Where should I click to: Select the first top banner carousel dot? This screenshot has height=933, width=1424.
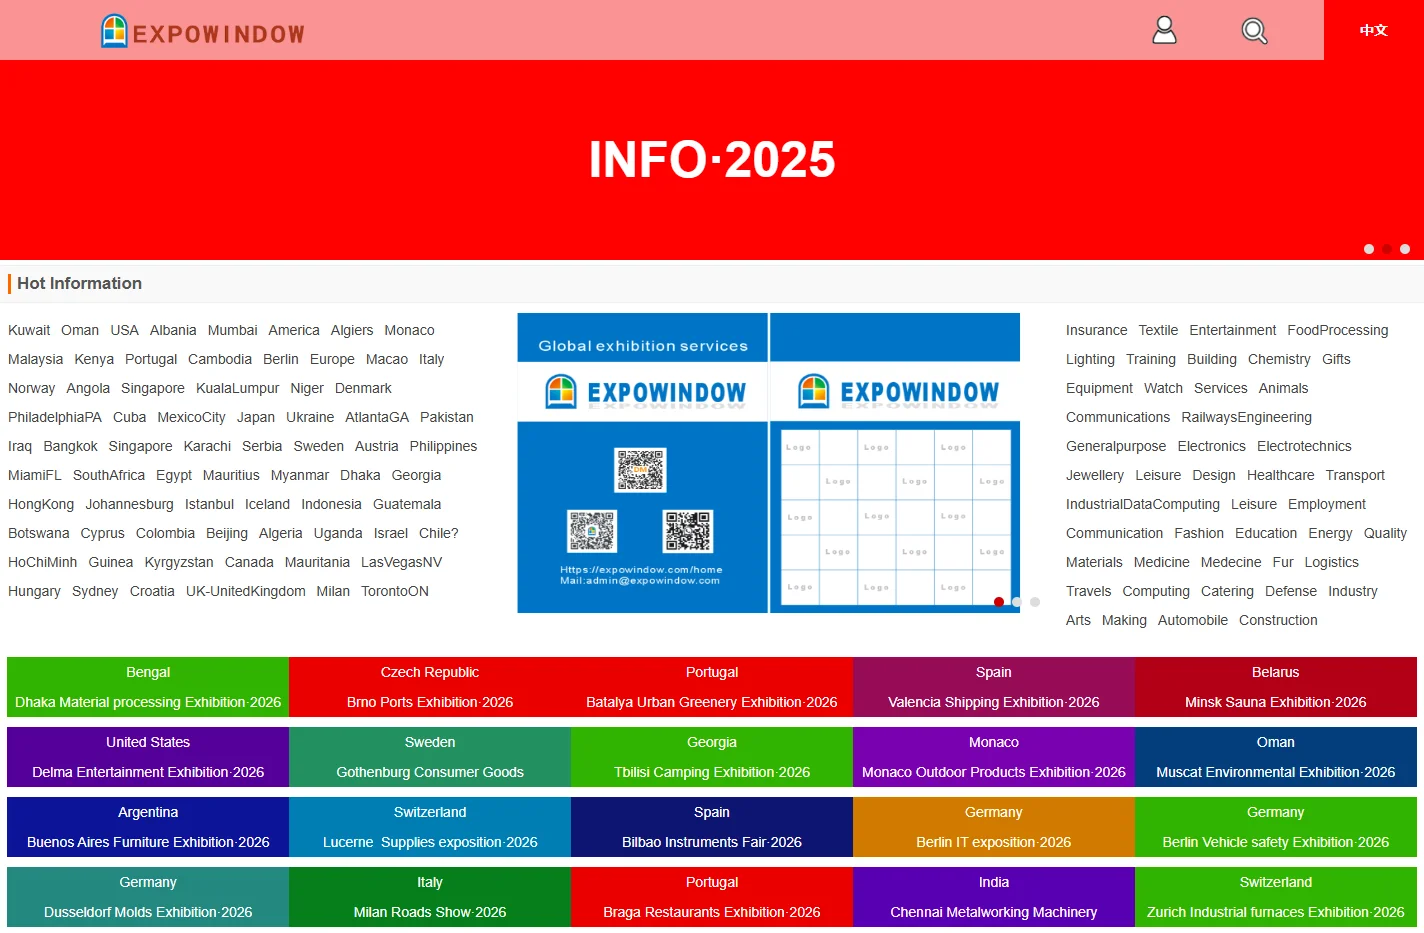[1369, 249]
